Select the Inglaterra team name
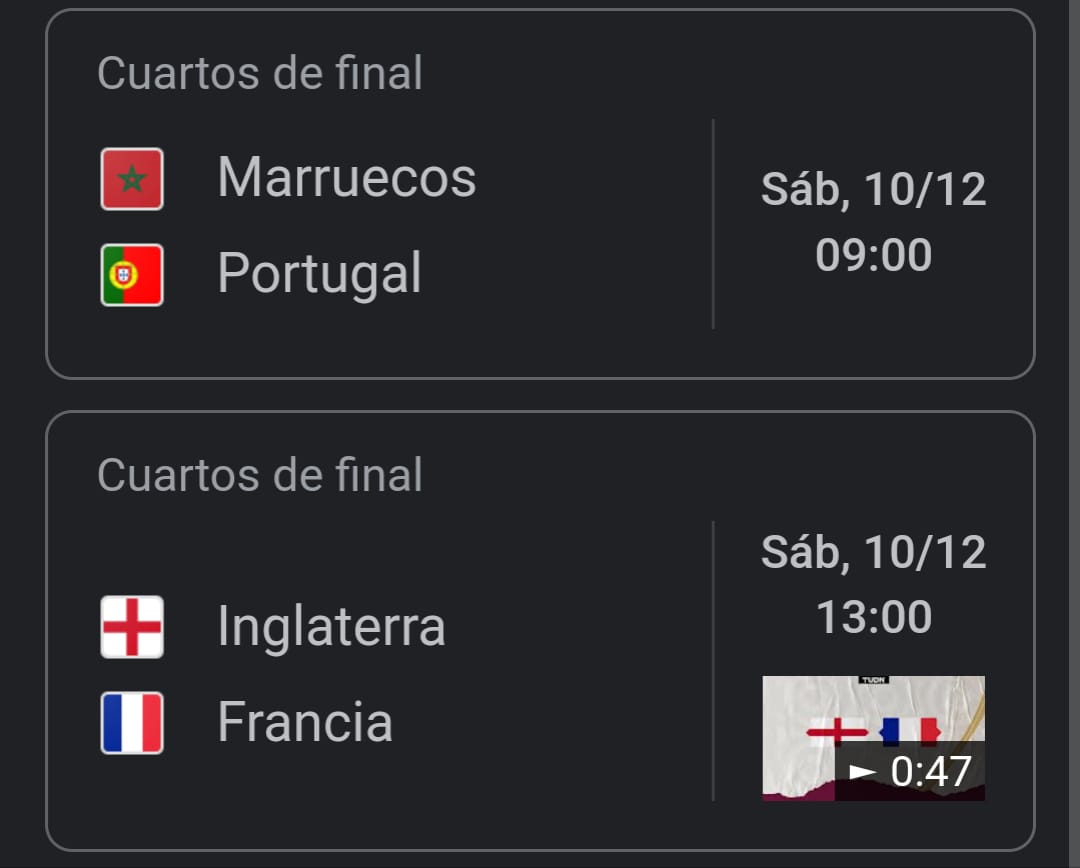 click(x=331, y=627)
